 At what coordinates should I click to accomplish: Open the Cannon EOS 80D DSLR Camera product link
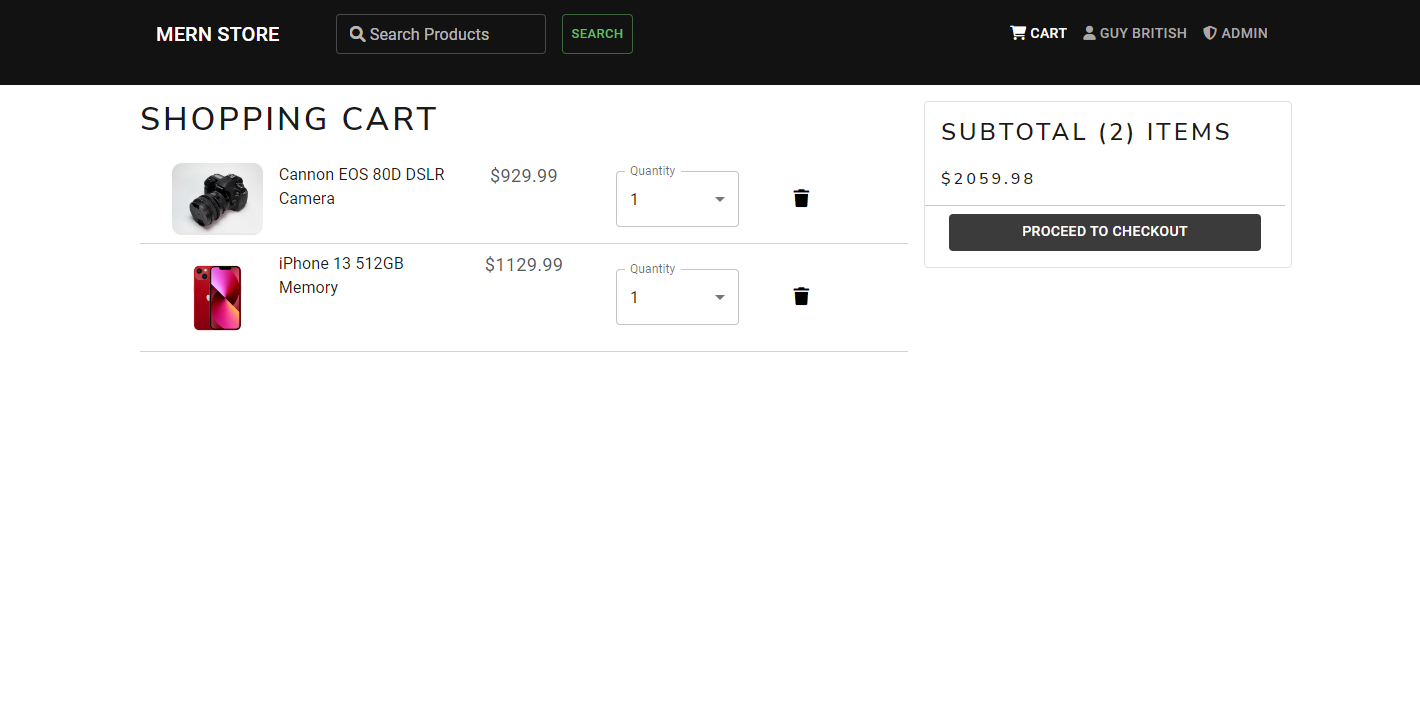point(362,186)
